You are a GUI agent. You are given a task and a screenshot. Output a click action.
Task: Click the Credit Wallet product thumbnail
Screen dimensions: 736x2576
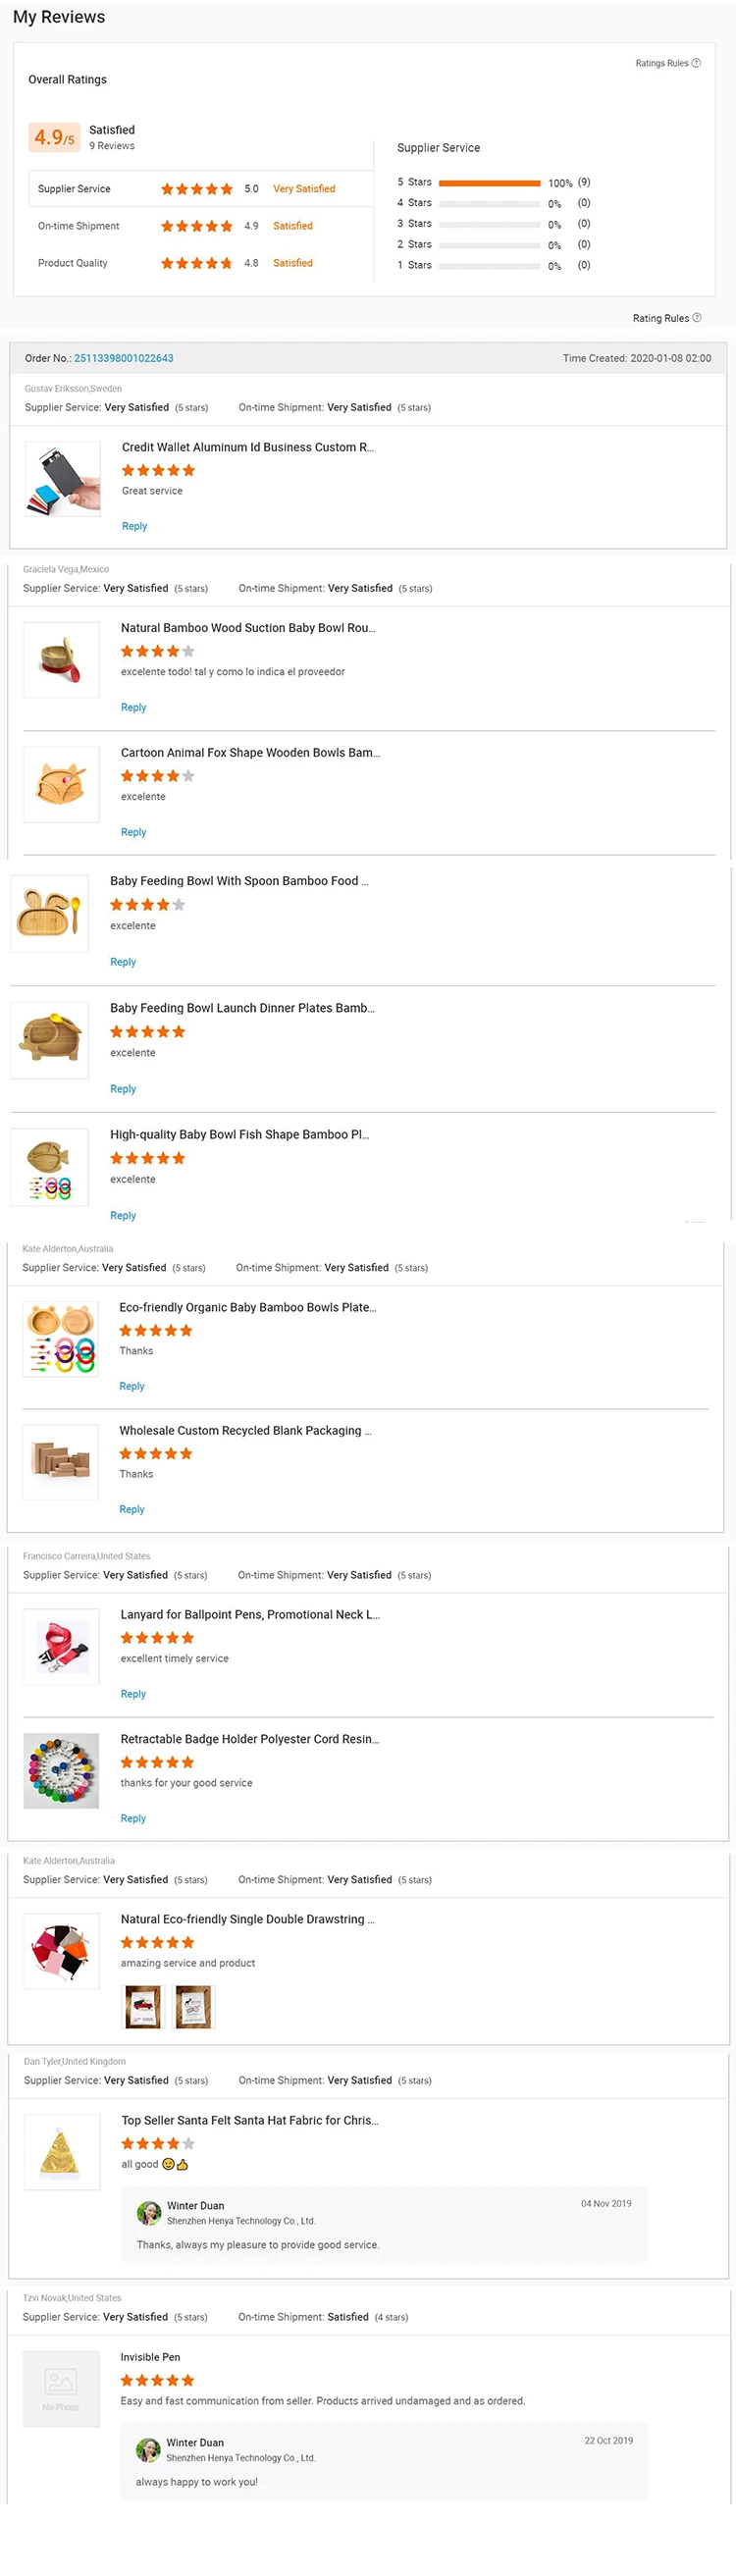pos(61,479)
